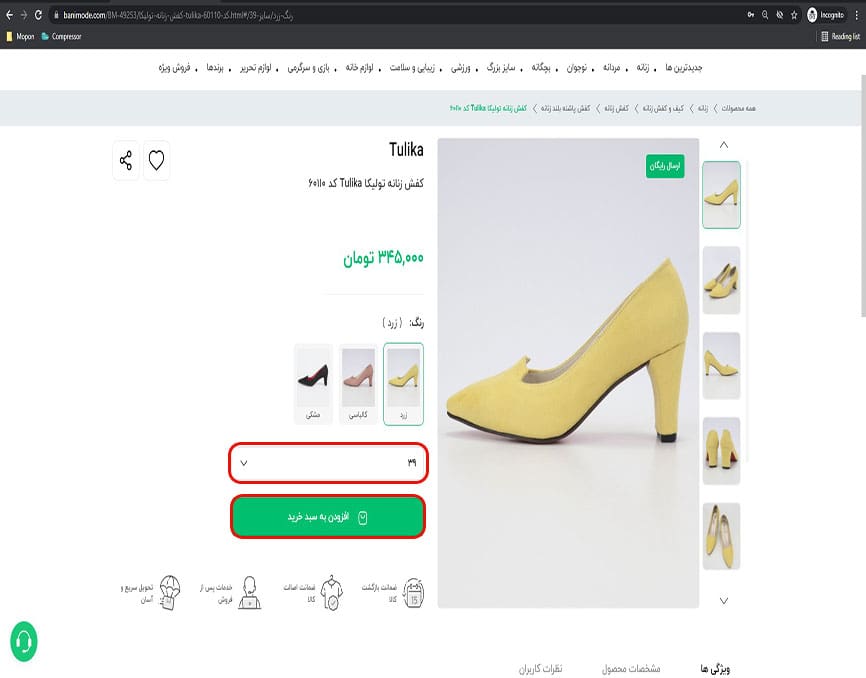Select the pink (گلبهی) color option
This screenshot has height=678, width=866.
coord(358,384)
